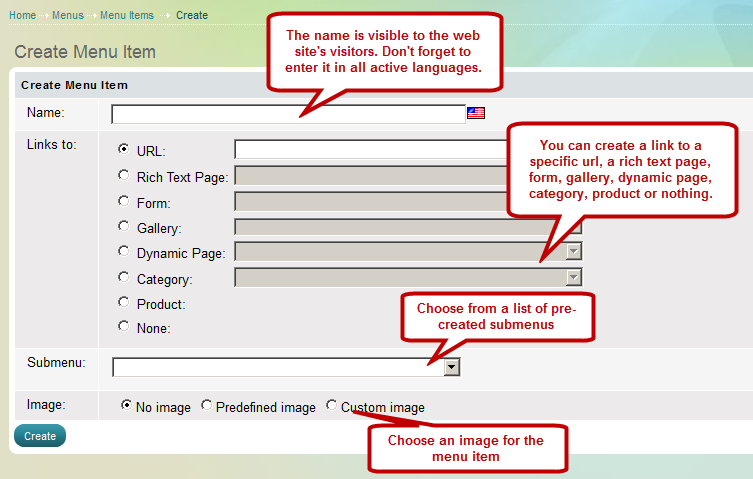Click into the Name text field

pos(288,114)
